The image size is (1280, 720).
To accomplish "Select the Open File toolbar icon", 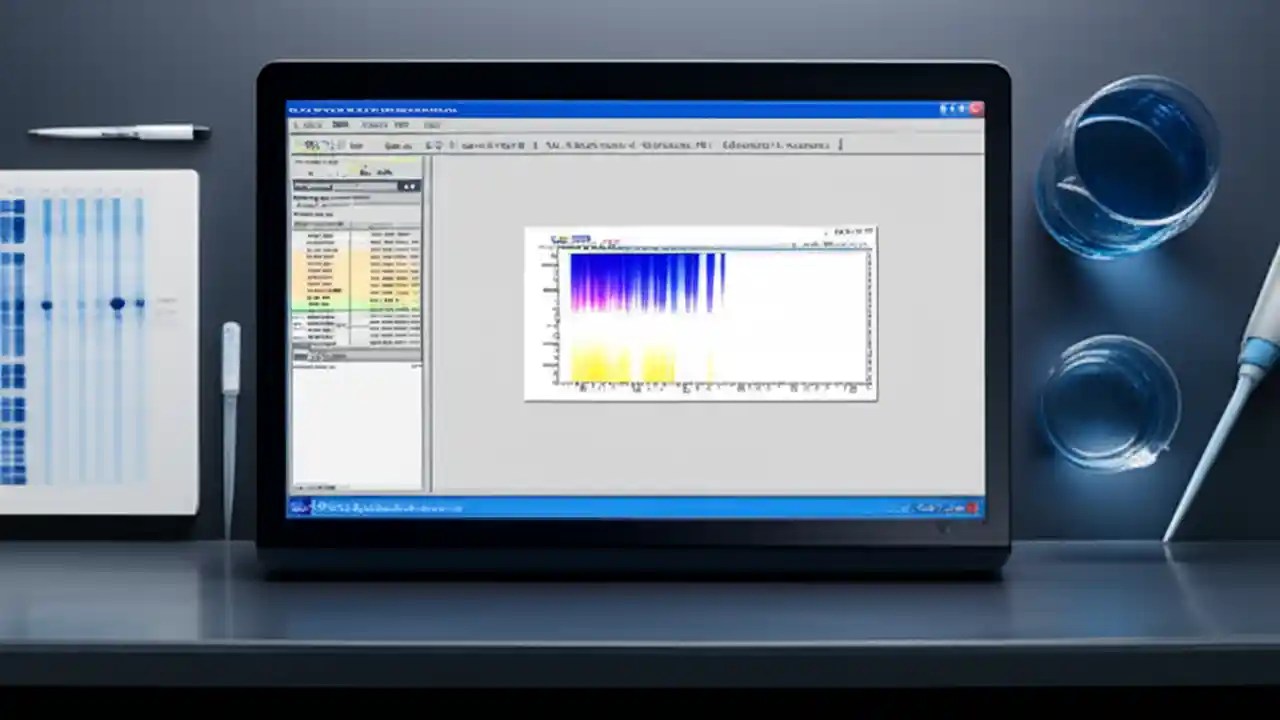I will point(308,145).
